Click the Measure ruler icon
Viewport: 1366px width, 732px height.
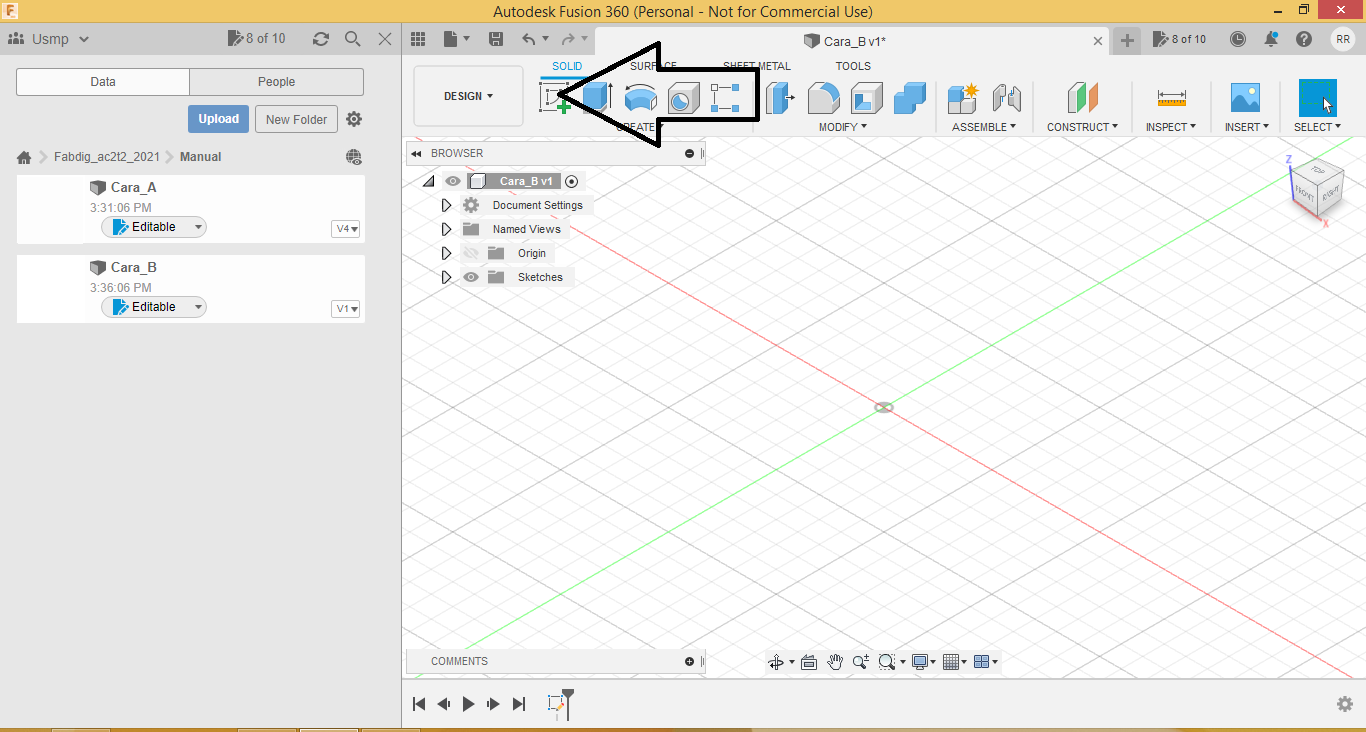click(1171, 98)
